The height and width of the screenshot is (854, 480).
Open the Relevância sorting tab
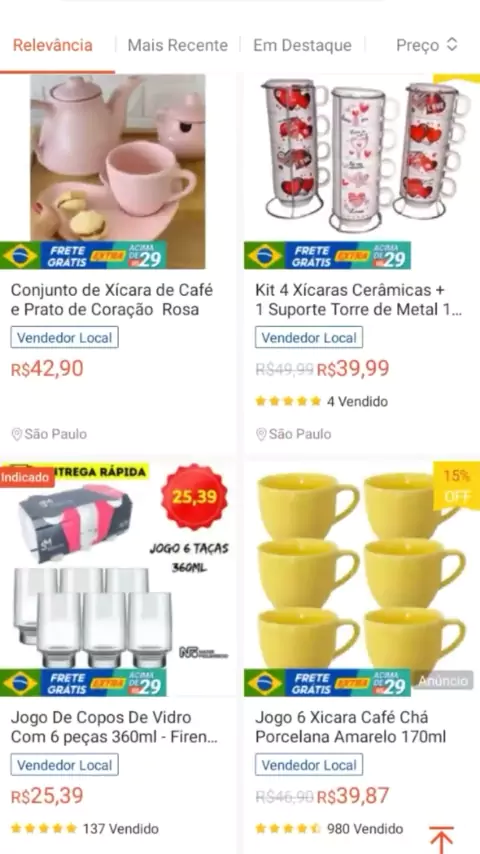tap(53, 45)
